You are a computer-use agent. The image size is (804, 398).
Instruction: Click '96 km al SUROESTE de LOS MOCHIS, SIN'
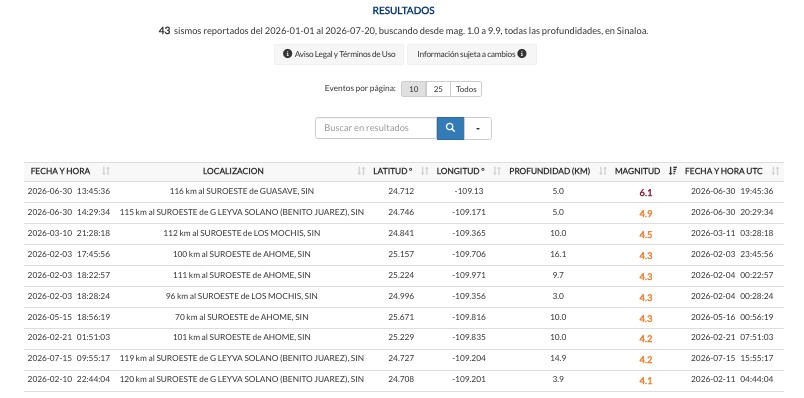pyautogui.click(x=242, y=296)
